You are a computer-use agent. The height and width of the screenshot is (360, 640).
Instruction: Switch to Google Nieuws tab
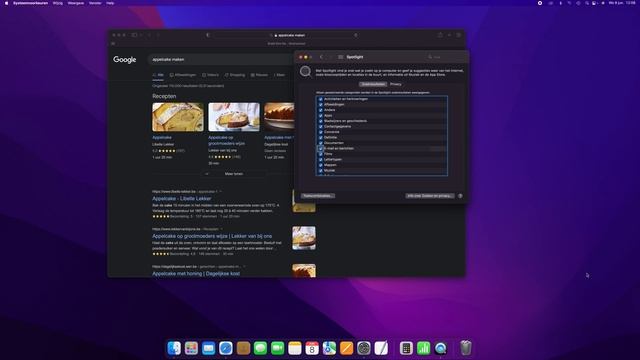260,75
